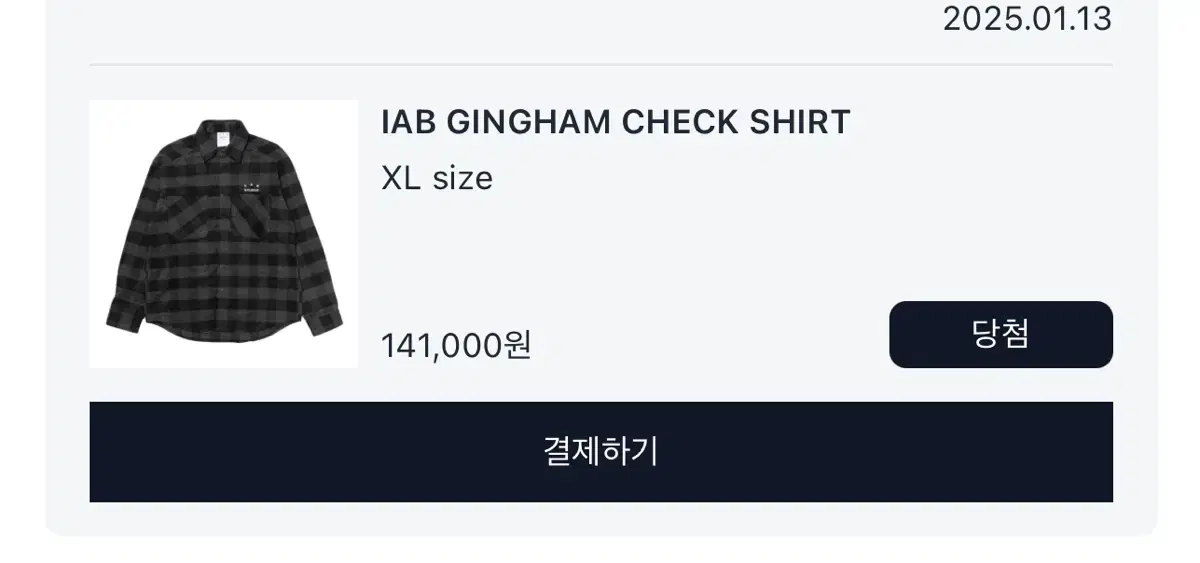
Task: Click the divider line under the date
Action: pos(601,65)
